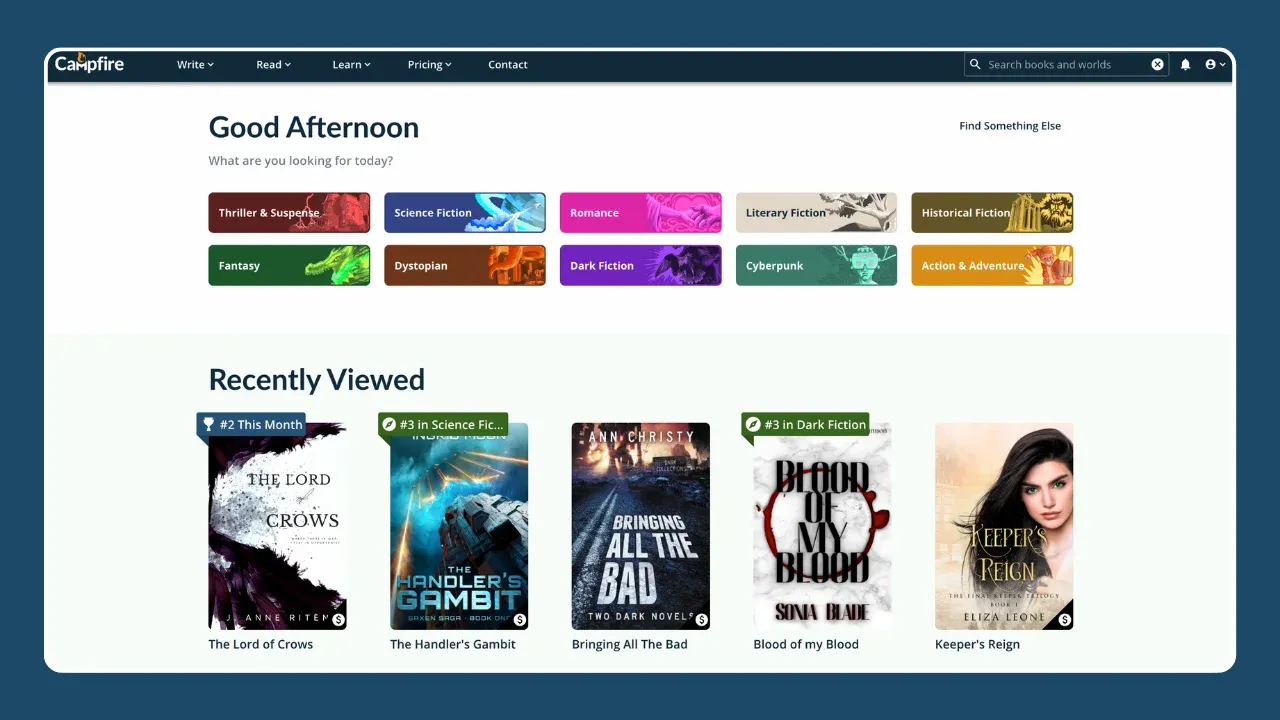The width and height of the screenshot is (1280, 720).
Task: Open the Keeper's Reign book cover
Action: 1004,527
